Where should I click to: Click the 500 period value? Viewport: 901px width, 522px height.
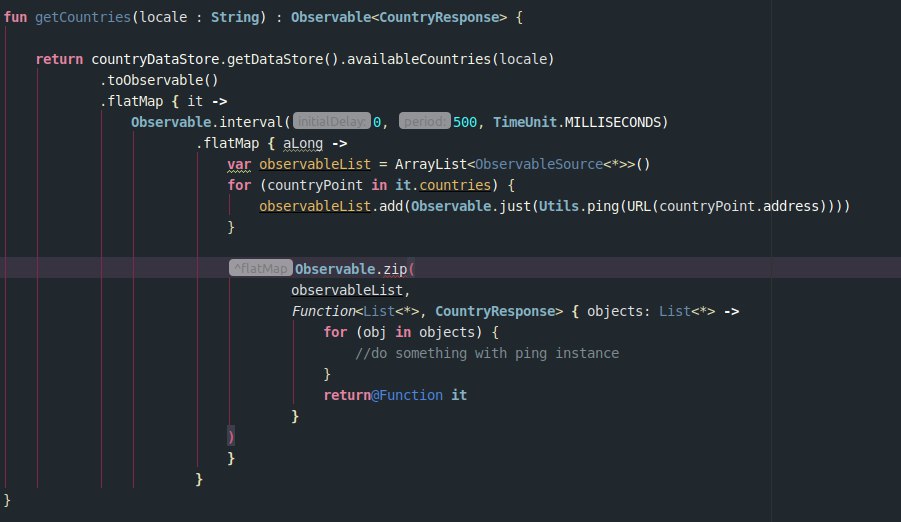[x=465, y=122]
